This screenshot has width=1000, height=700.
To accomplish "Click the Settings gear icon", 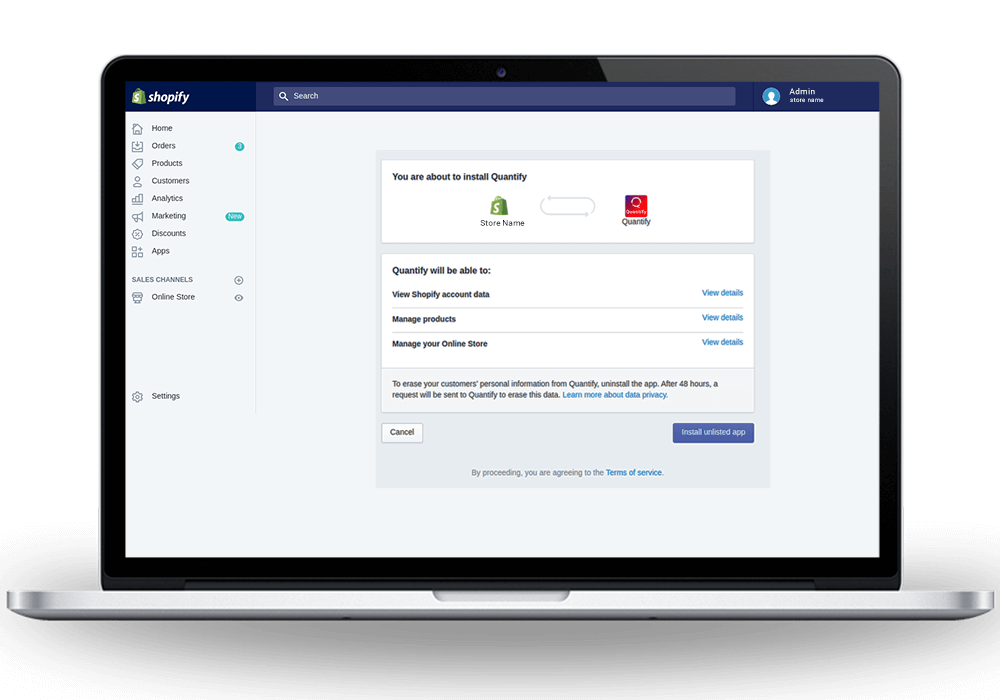I will click(137, 397).
